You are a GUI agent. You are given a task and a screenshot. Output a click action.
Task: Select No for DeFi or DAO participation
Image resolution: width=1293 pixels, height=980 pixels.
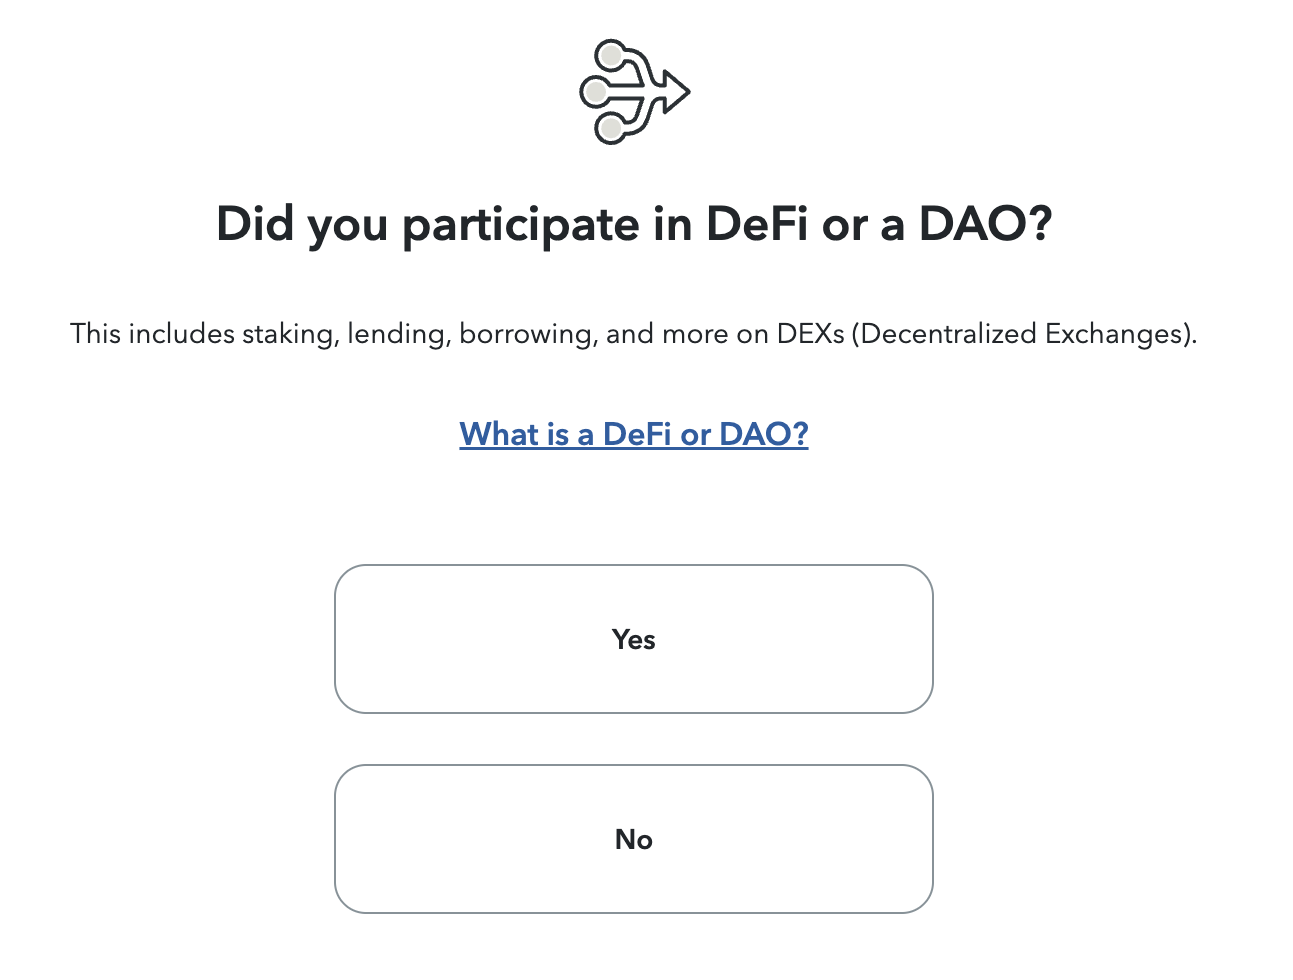click(634, 840)
